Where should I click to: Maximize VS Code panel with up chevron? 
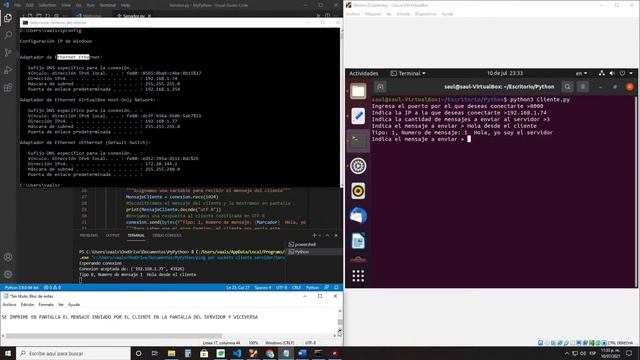coord(327,236)
